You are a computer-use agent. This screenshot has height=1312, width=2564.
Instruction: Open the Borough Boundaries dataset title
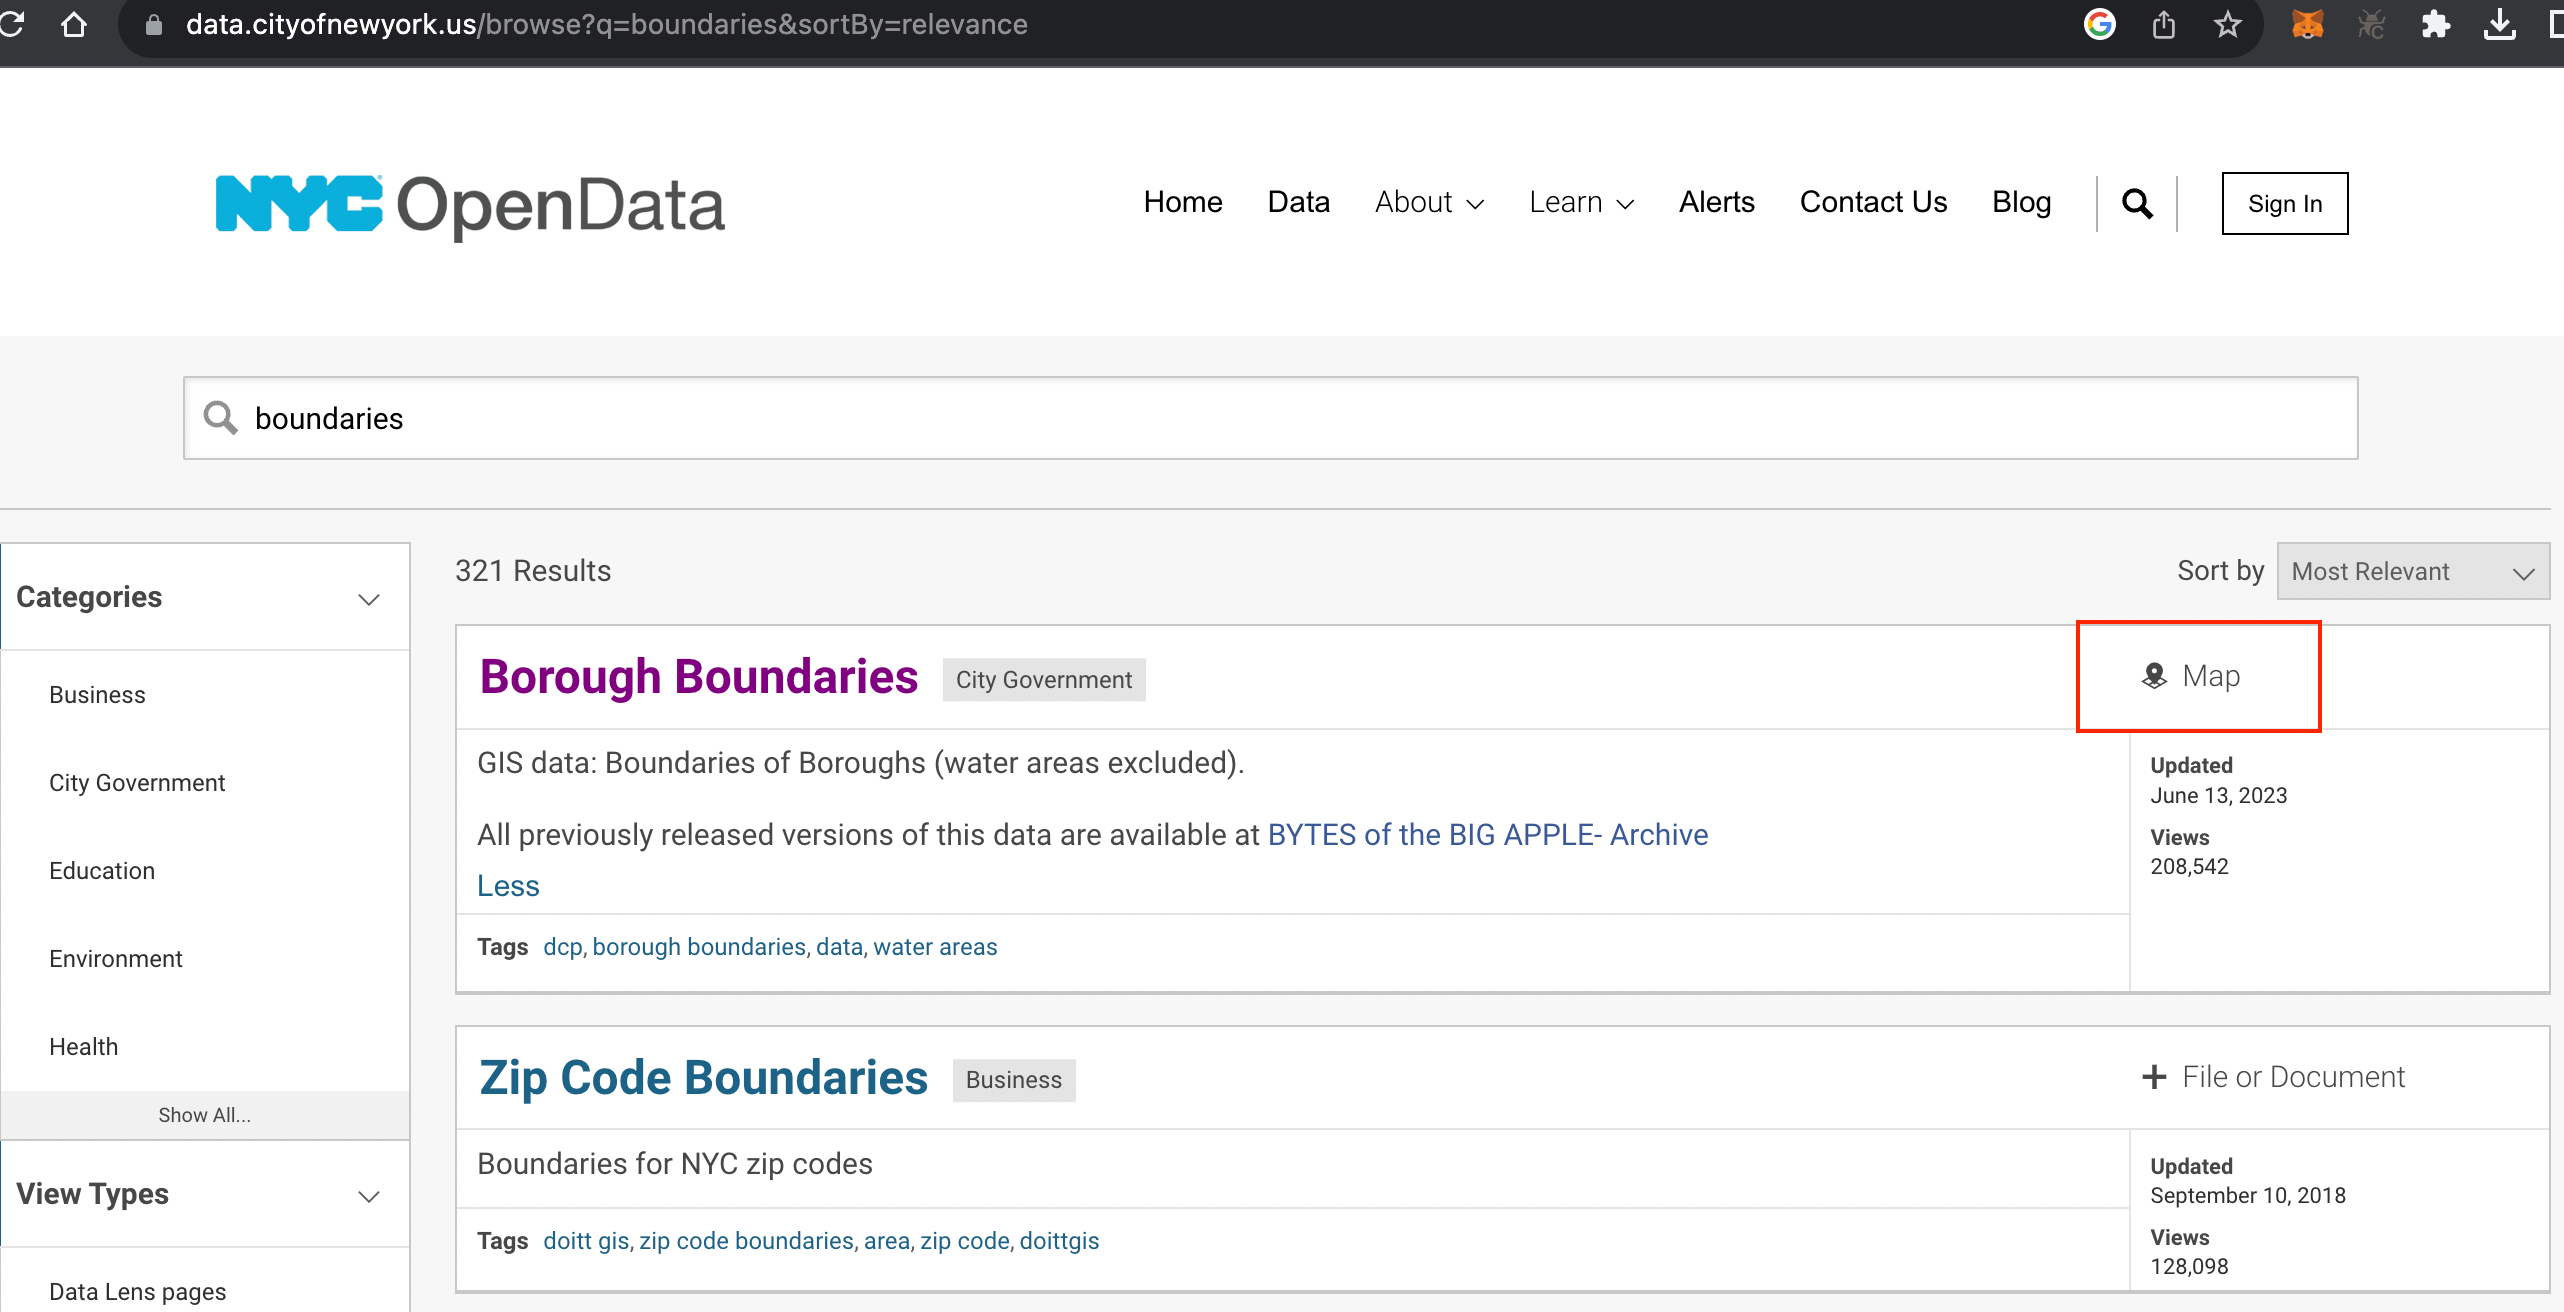(x=699, y=677)
